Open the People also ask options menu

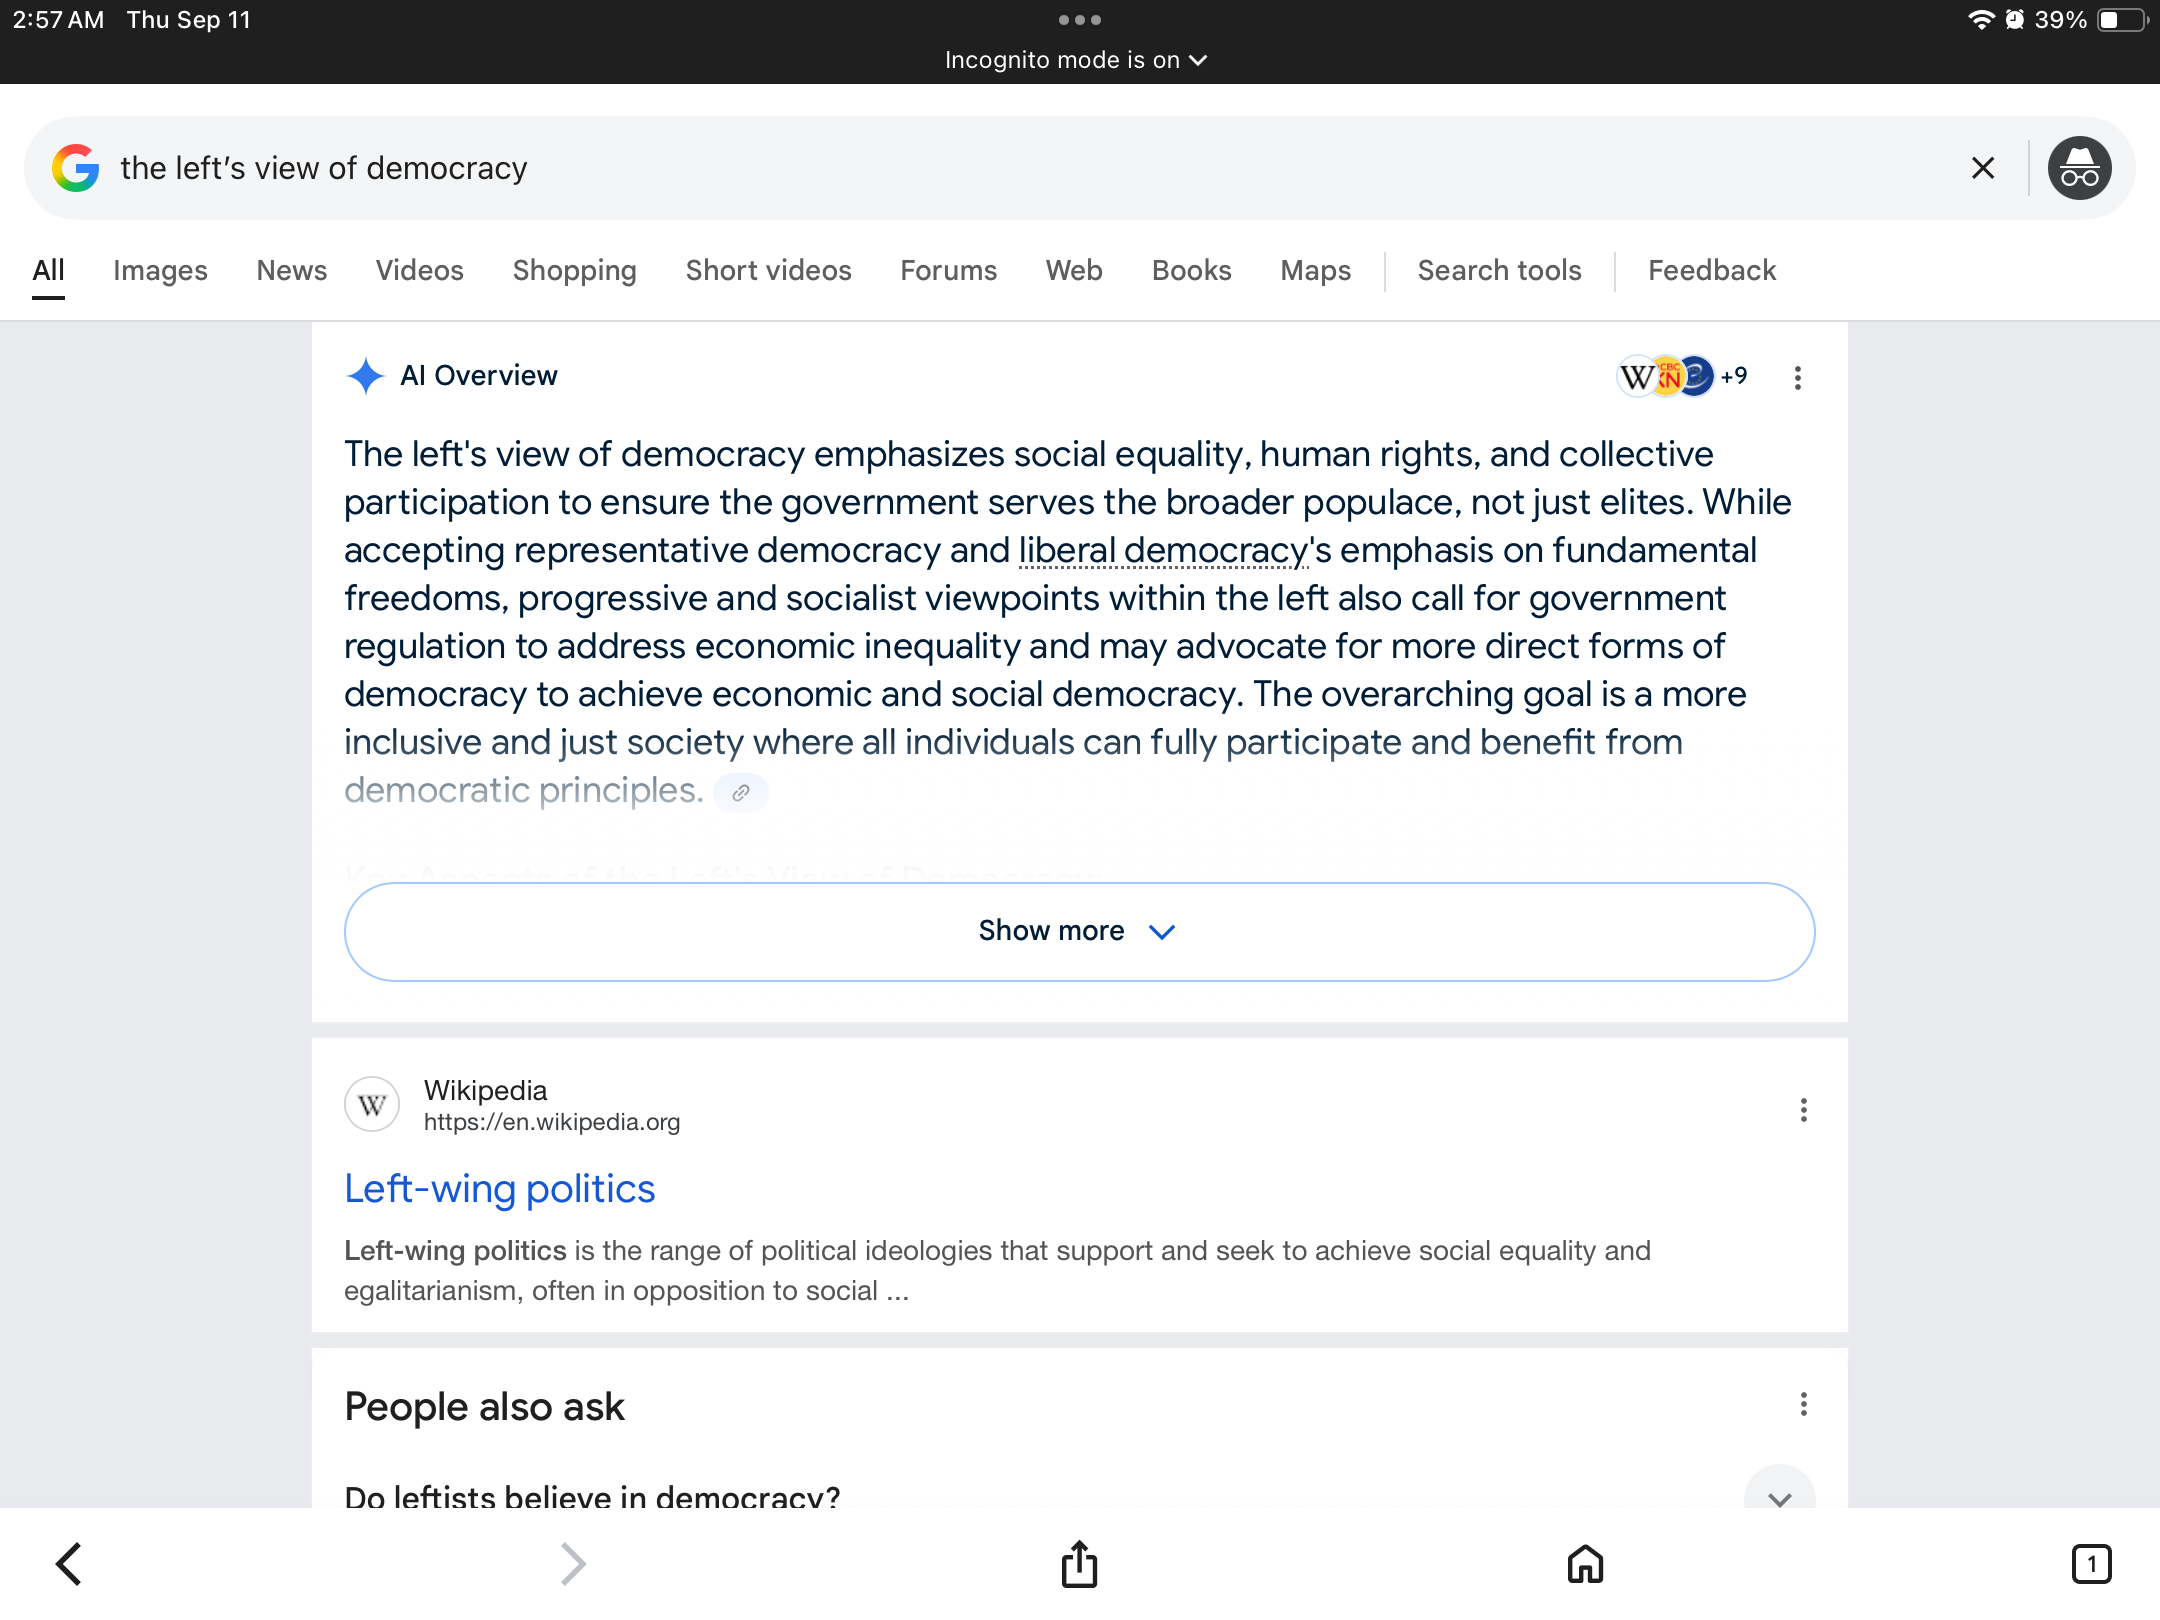[x=1803, y=1404]
